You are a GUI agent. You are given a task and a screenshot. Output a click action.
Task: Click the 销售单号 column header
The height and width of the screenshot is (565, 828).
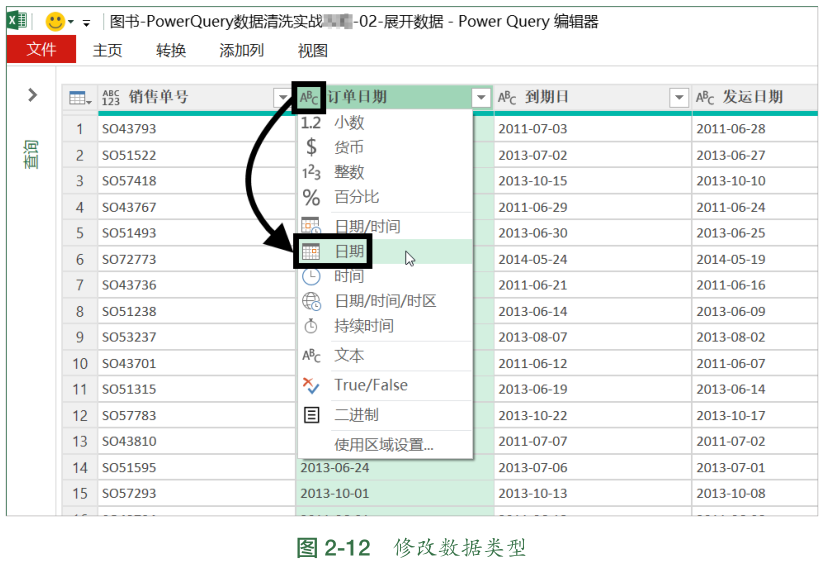tap(196, 98)
